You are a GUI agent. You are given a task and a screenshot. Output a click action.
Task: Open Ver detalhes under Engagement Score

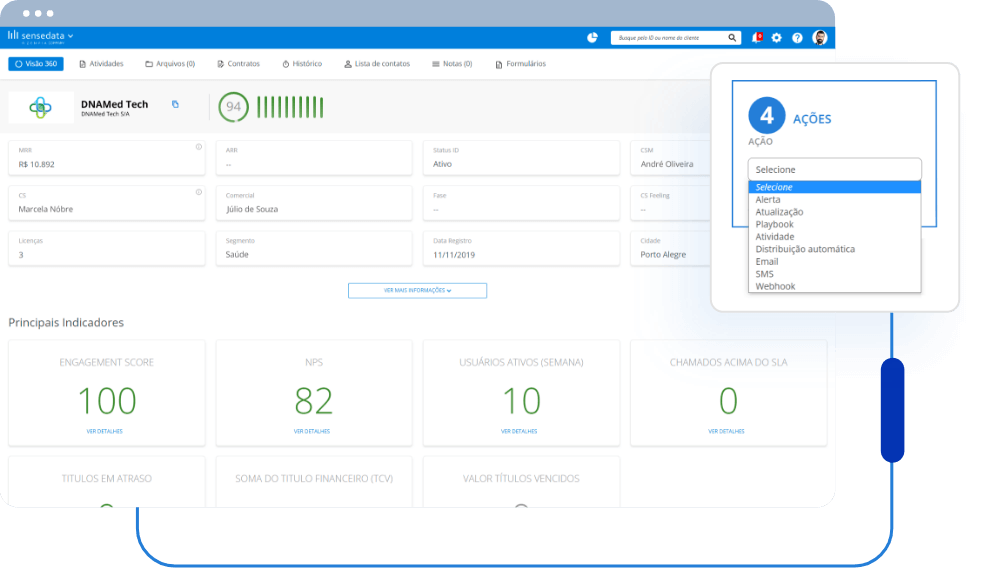tap(105, 431)
